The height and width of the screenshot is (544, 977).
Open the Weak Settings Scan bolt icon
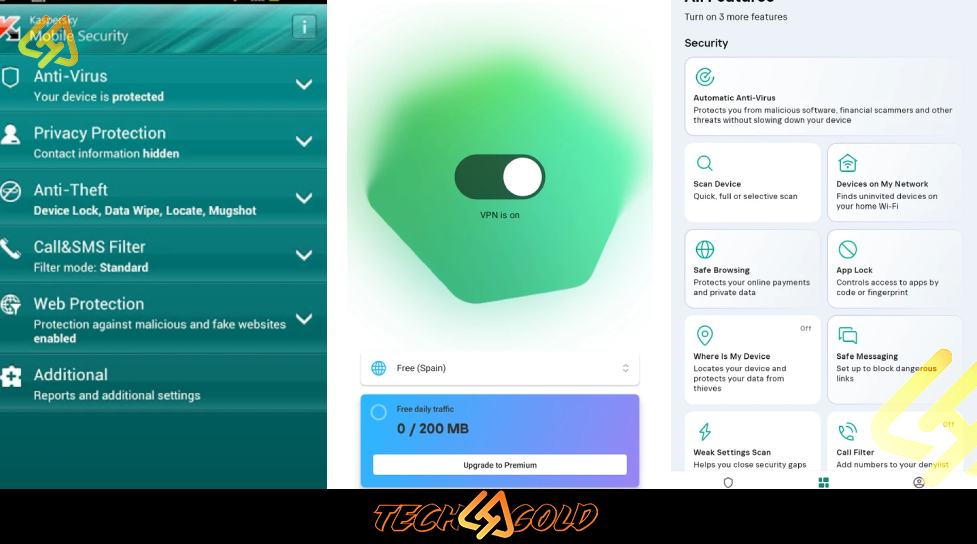(705, 431)
